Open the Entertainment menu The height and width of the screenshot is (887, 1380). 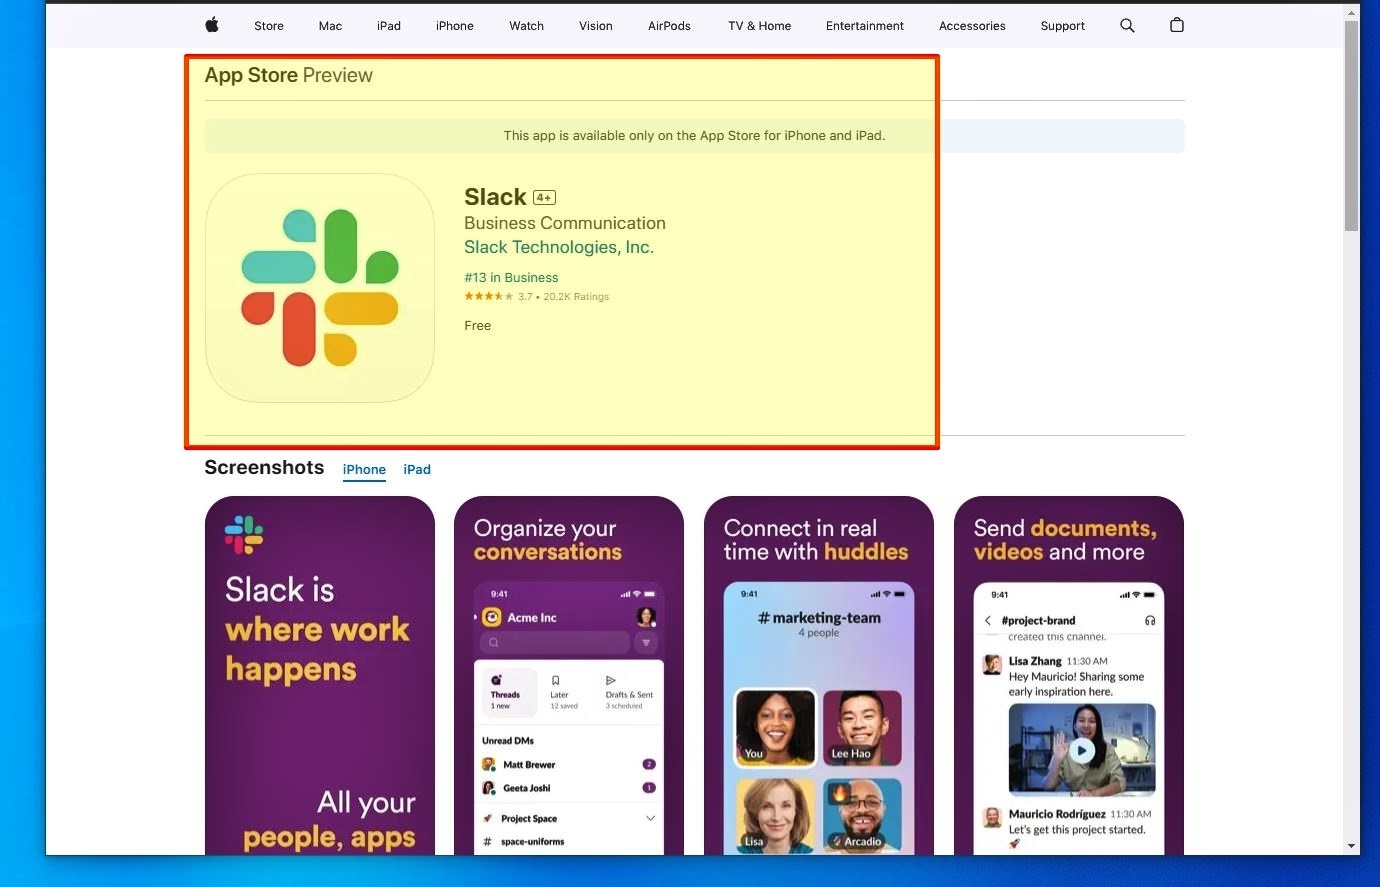(x=865, y=26)
